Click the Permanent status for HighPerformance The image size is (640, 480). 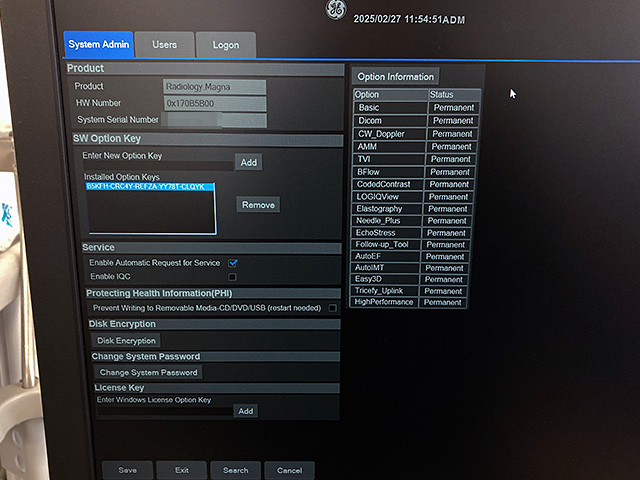[442, 302]
